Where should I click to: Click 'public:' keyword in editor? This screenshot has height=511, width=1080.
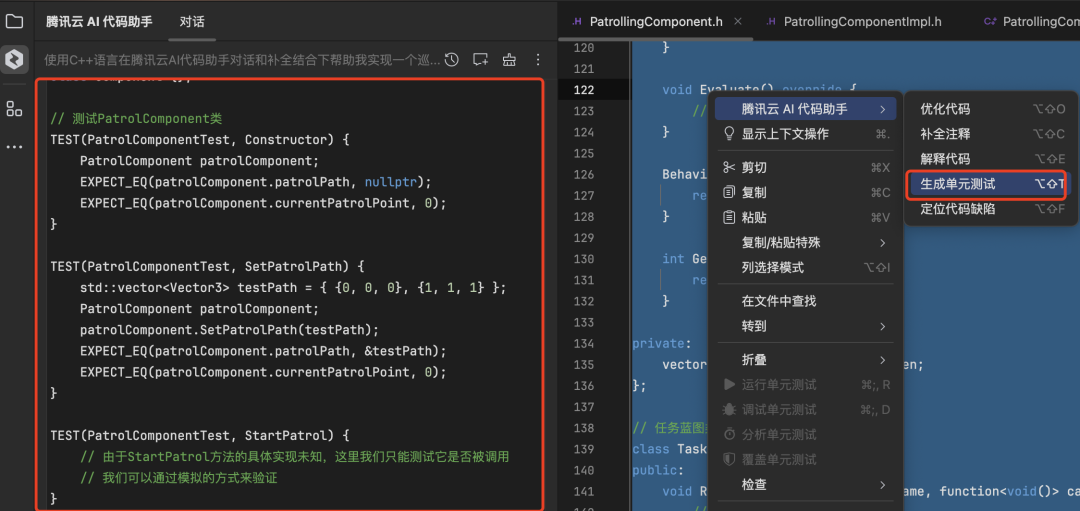coord(657,470)
